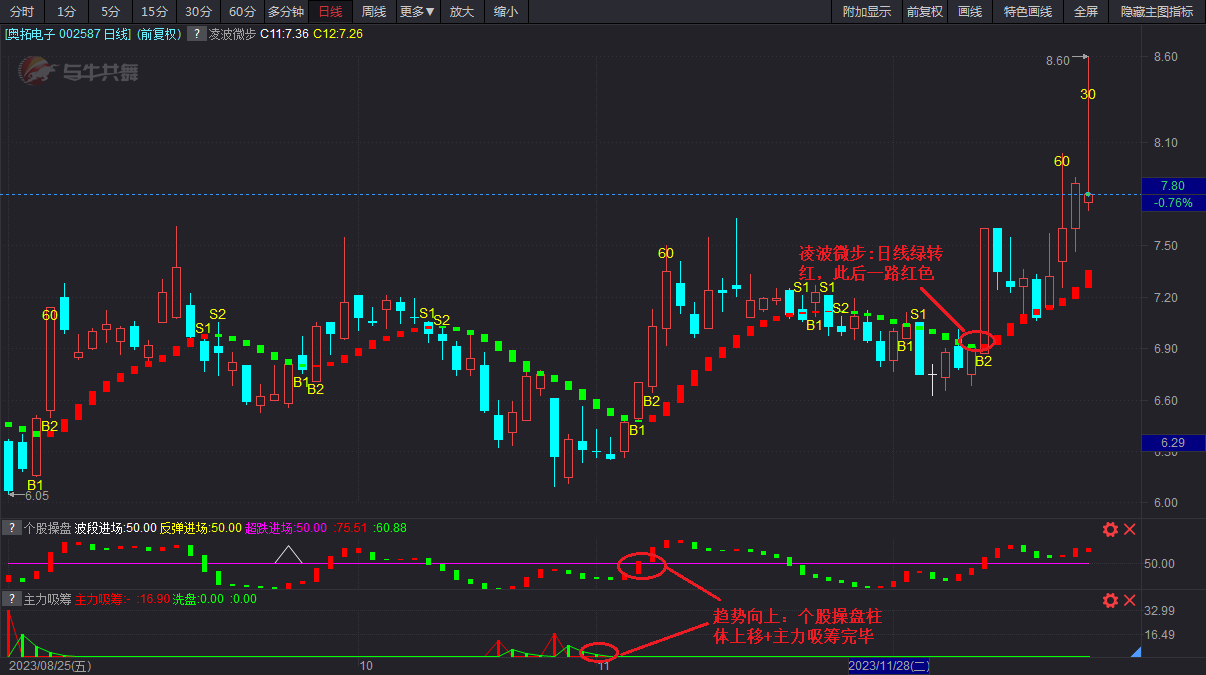Click the C11:7.36 indicator value
The height and width of the screenshot is (675, 1206).
pos(284,34)
